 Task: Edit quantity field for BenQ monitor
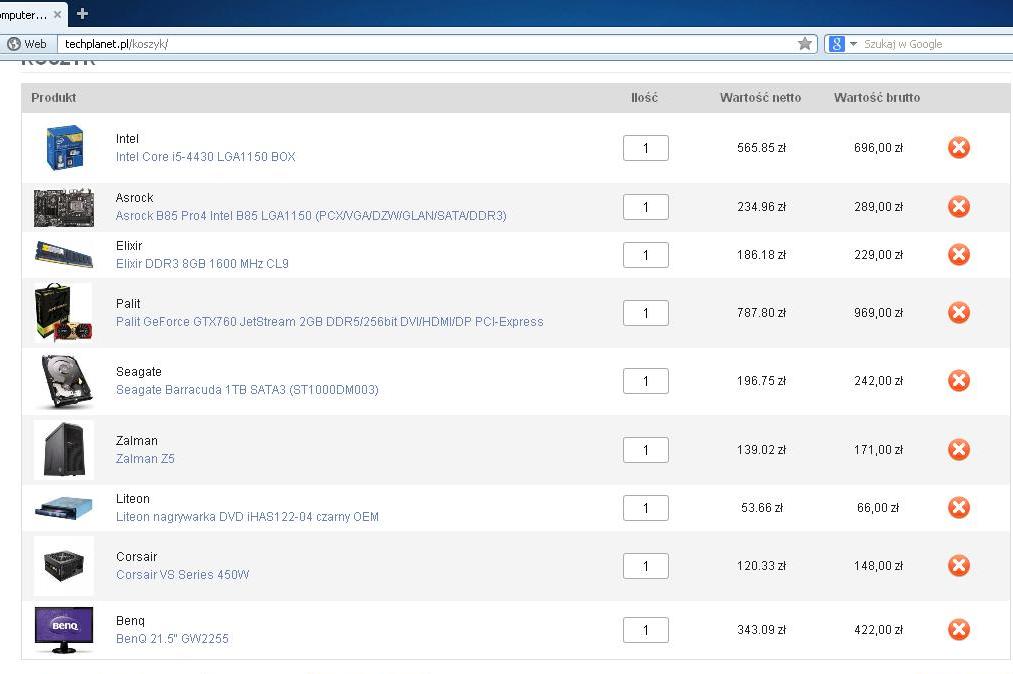[x=645, y=630]
